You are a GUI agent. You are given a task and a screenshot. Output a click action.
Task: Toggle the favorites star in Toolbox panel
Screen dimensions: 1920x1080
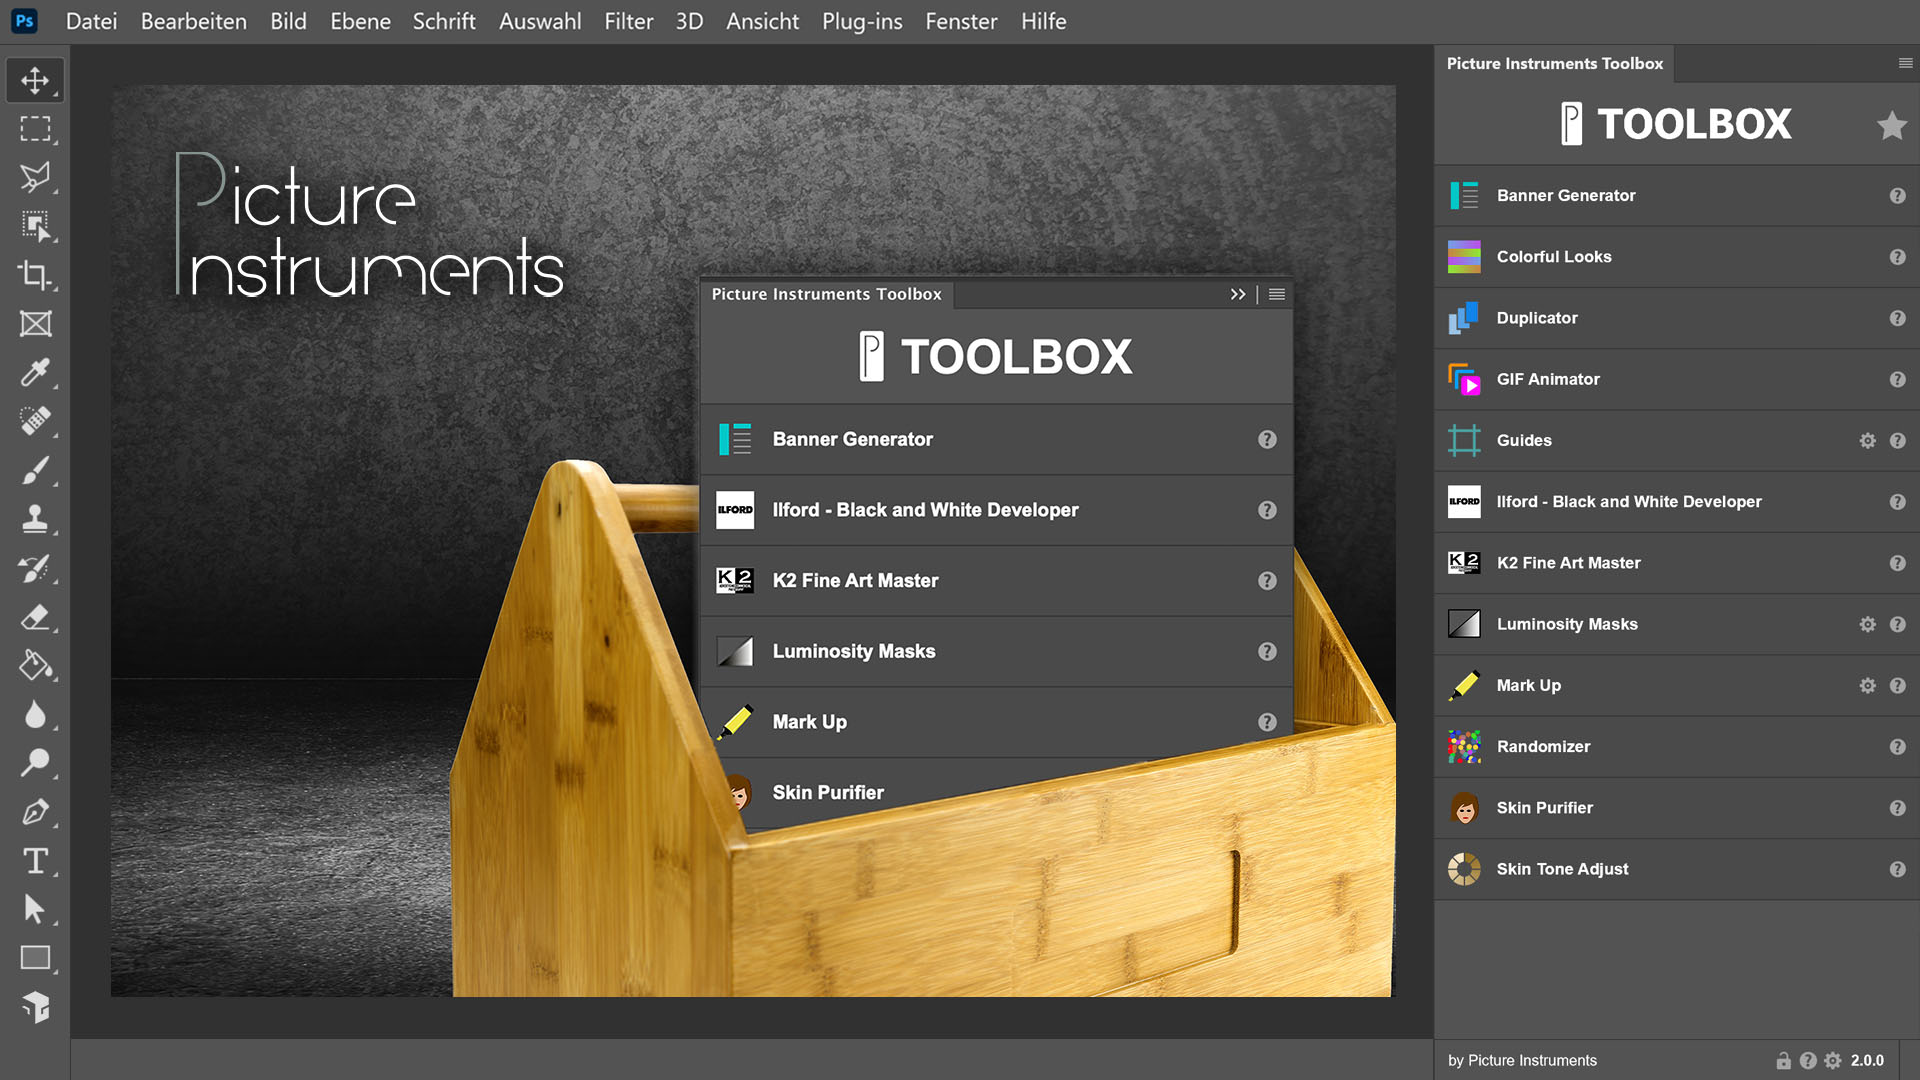pyautogui.click(x=1891, y=126)
